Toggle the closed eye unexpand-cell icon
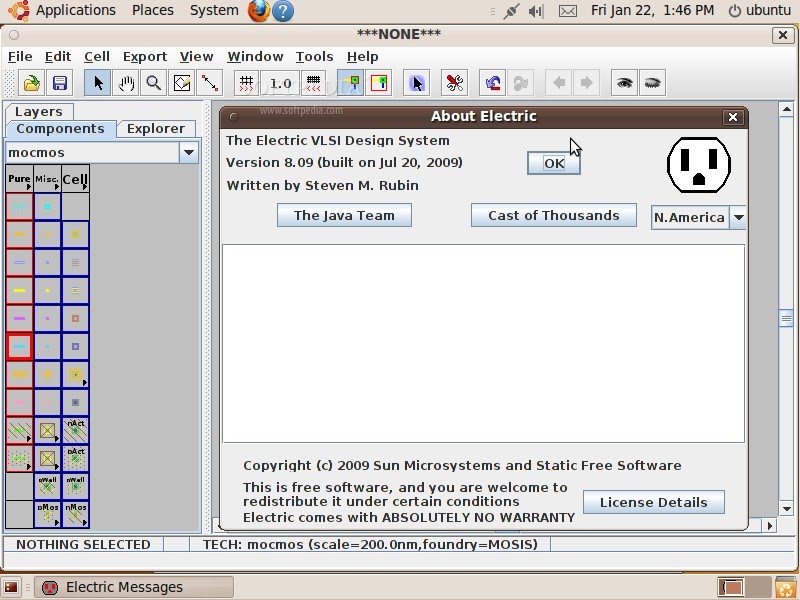 click(x=653, y=83)
